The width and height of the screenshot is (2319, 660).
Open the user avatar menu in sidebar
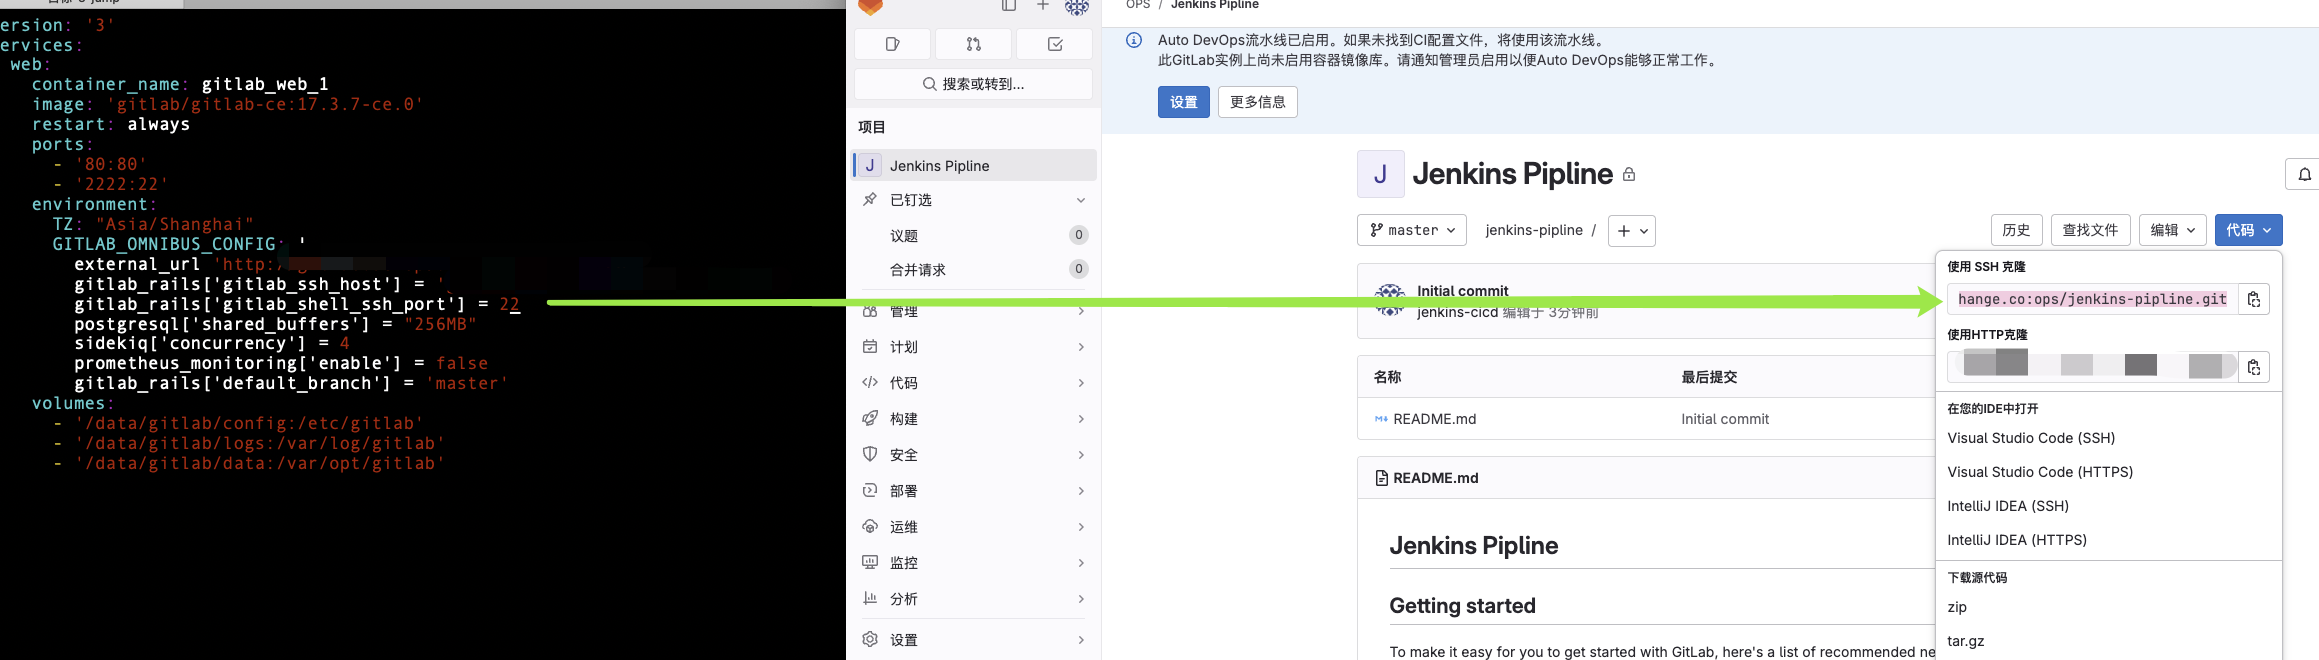[x=1077, y=7]
